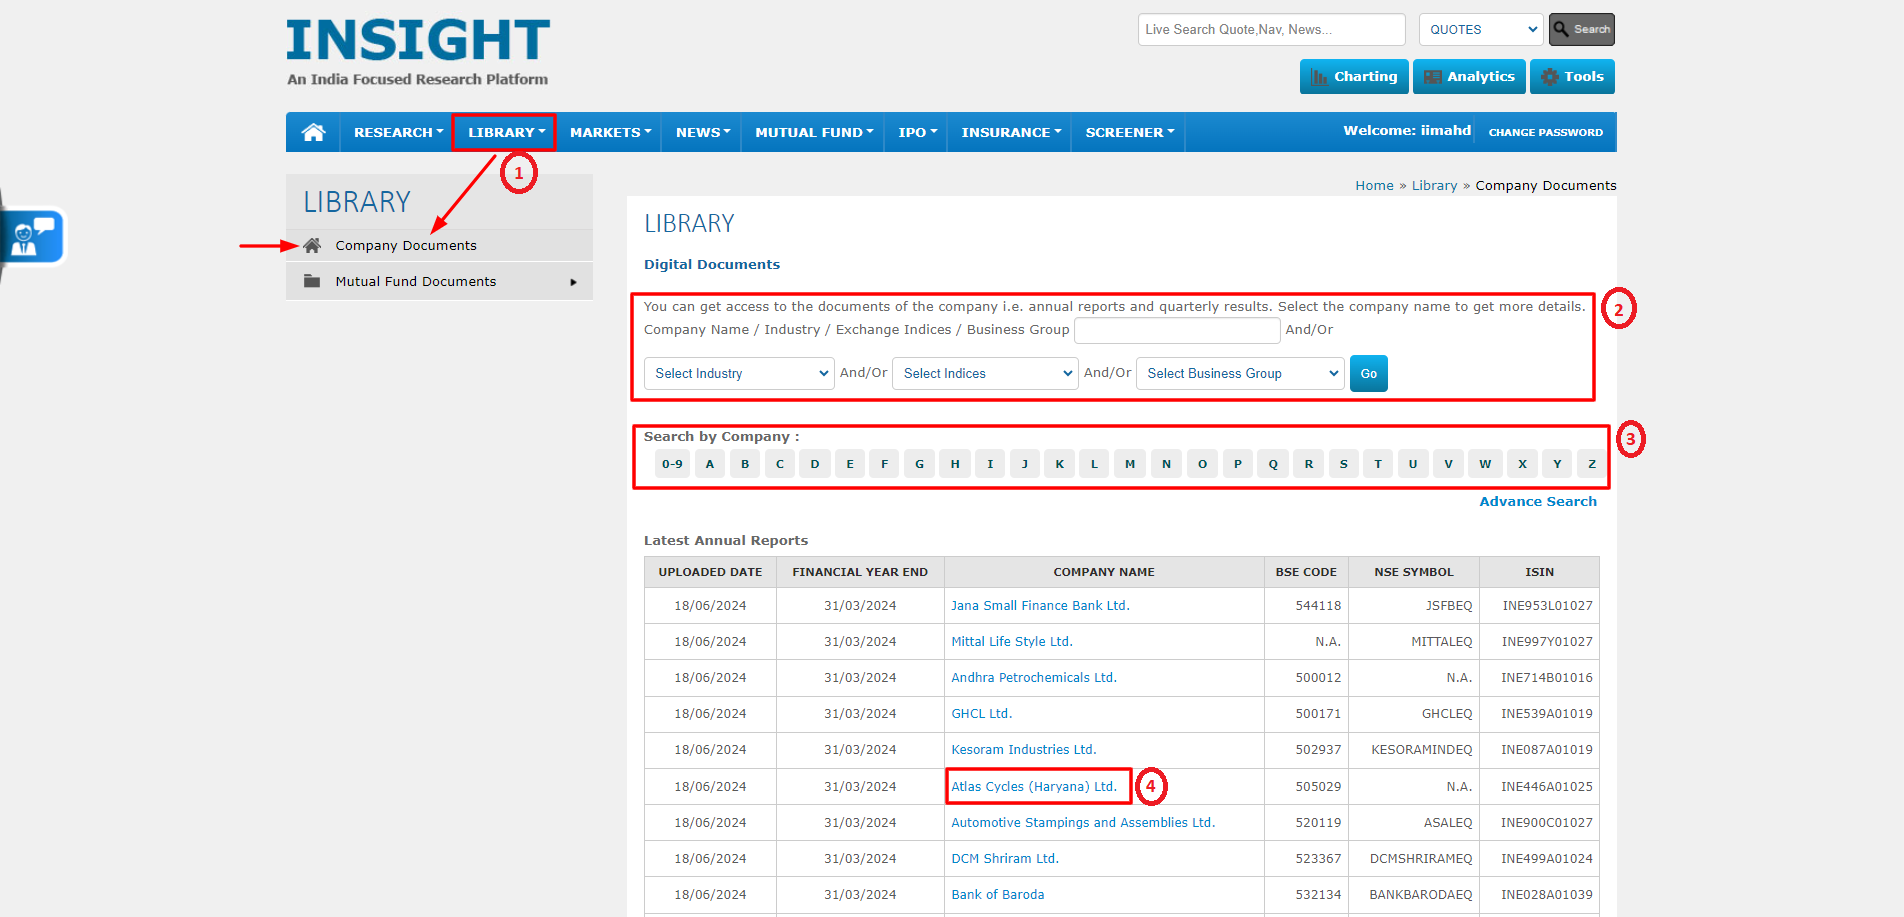Filter companies by letter H
This screenshot has height=917, width=1904.
[955, 464]
